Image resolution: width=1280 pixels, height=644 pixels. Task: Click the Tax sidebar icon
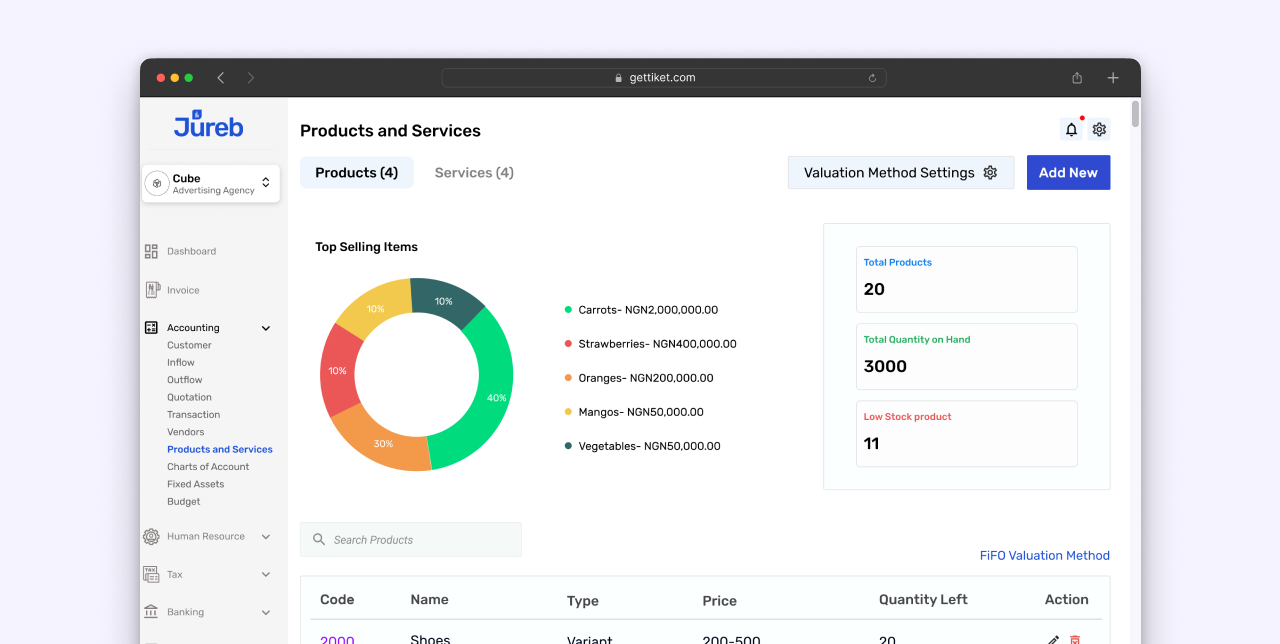(151, 575)
